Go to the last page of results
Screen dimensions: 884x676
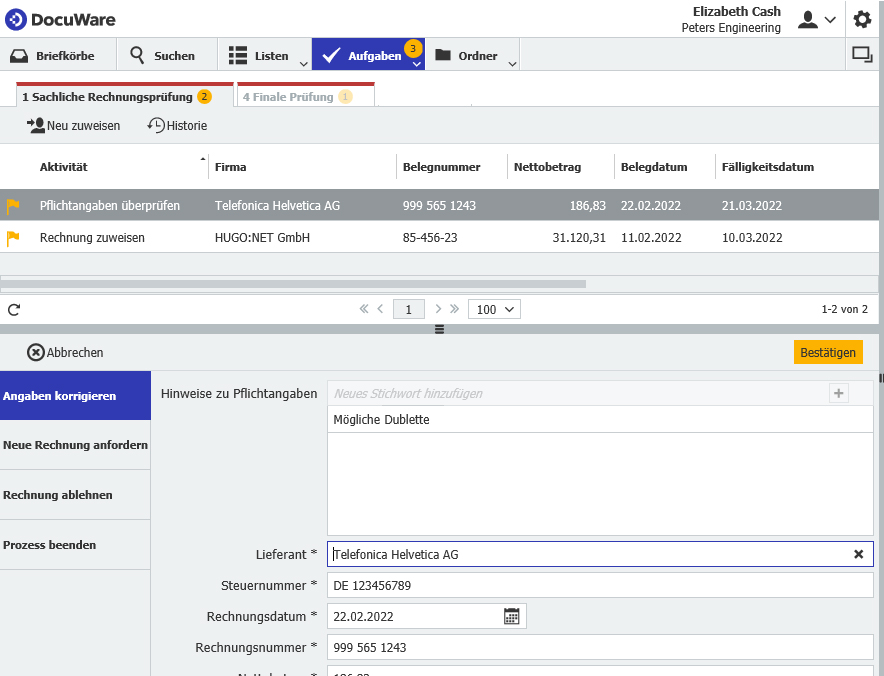click(x=455, y=309)
